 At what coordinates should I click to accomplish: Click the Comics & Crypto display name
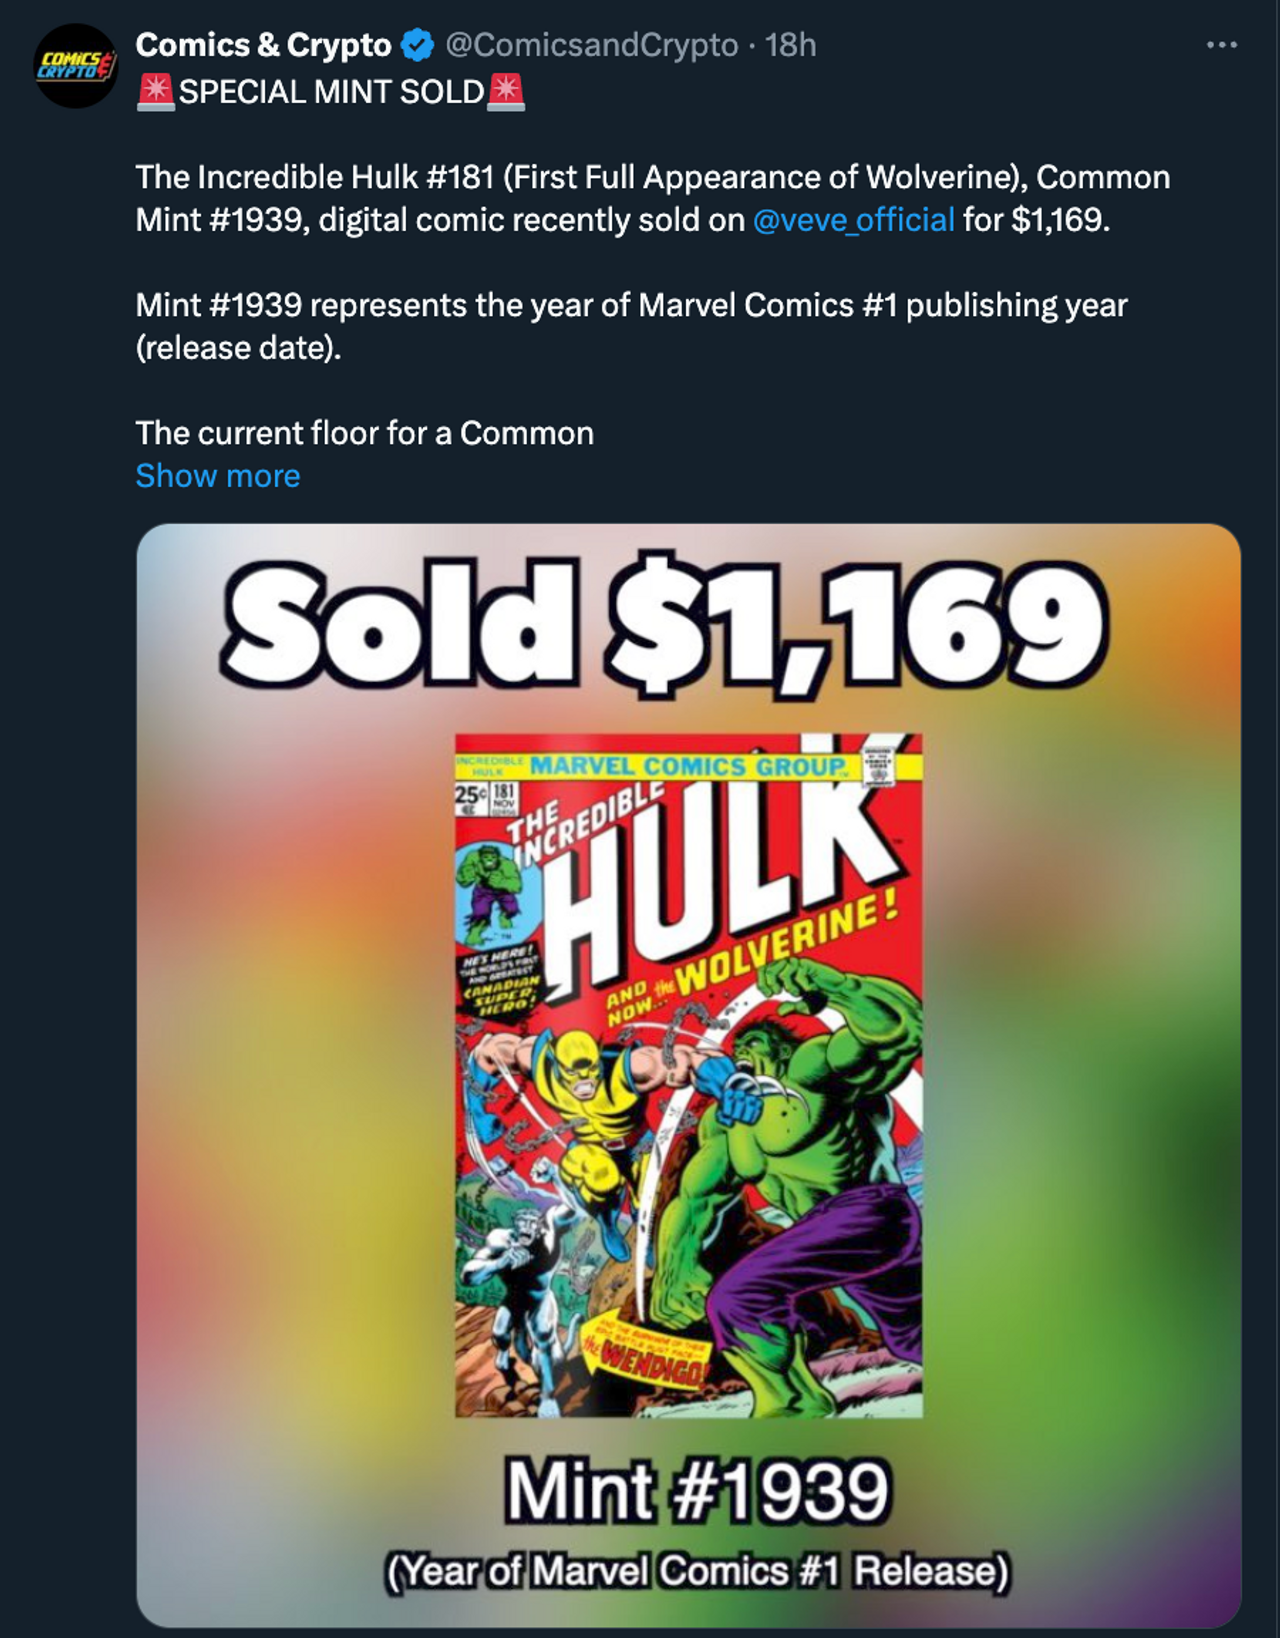tap(263, 45)
